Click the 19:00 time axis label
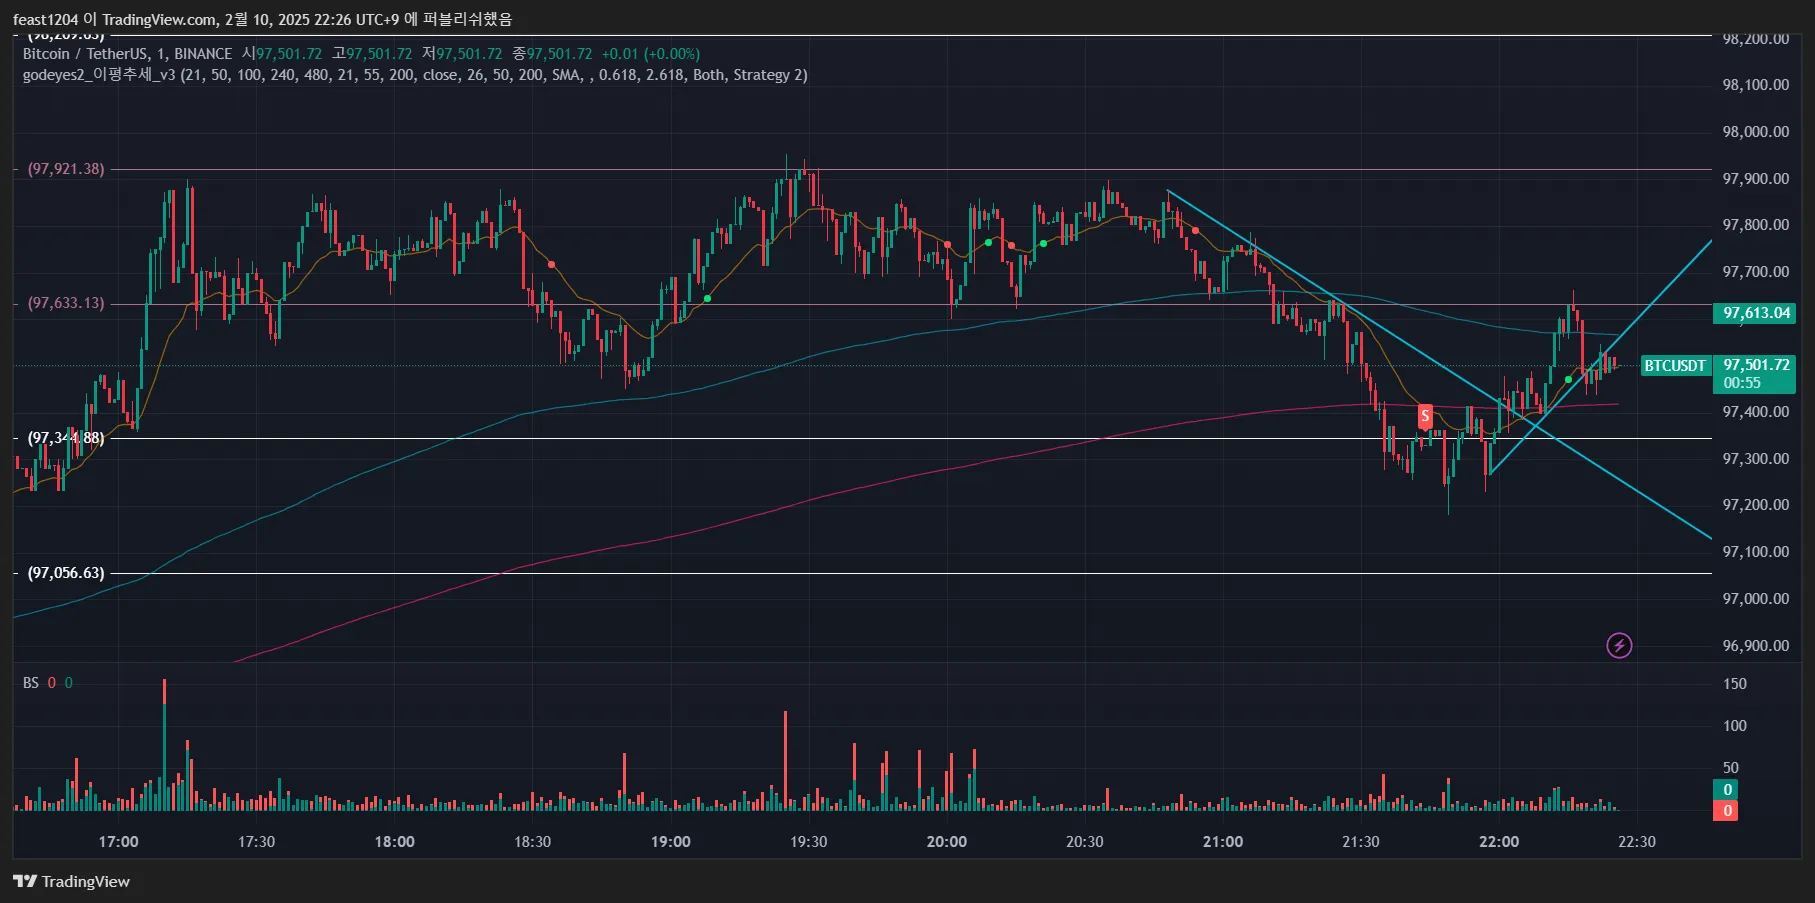 point(670,842)
